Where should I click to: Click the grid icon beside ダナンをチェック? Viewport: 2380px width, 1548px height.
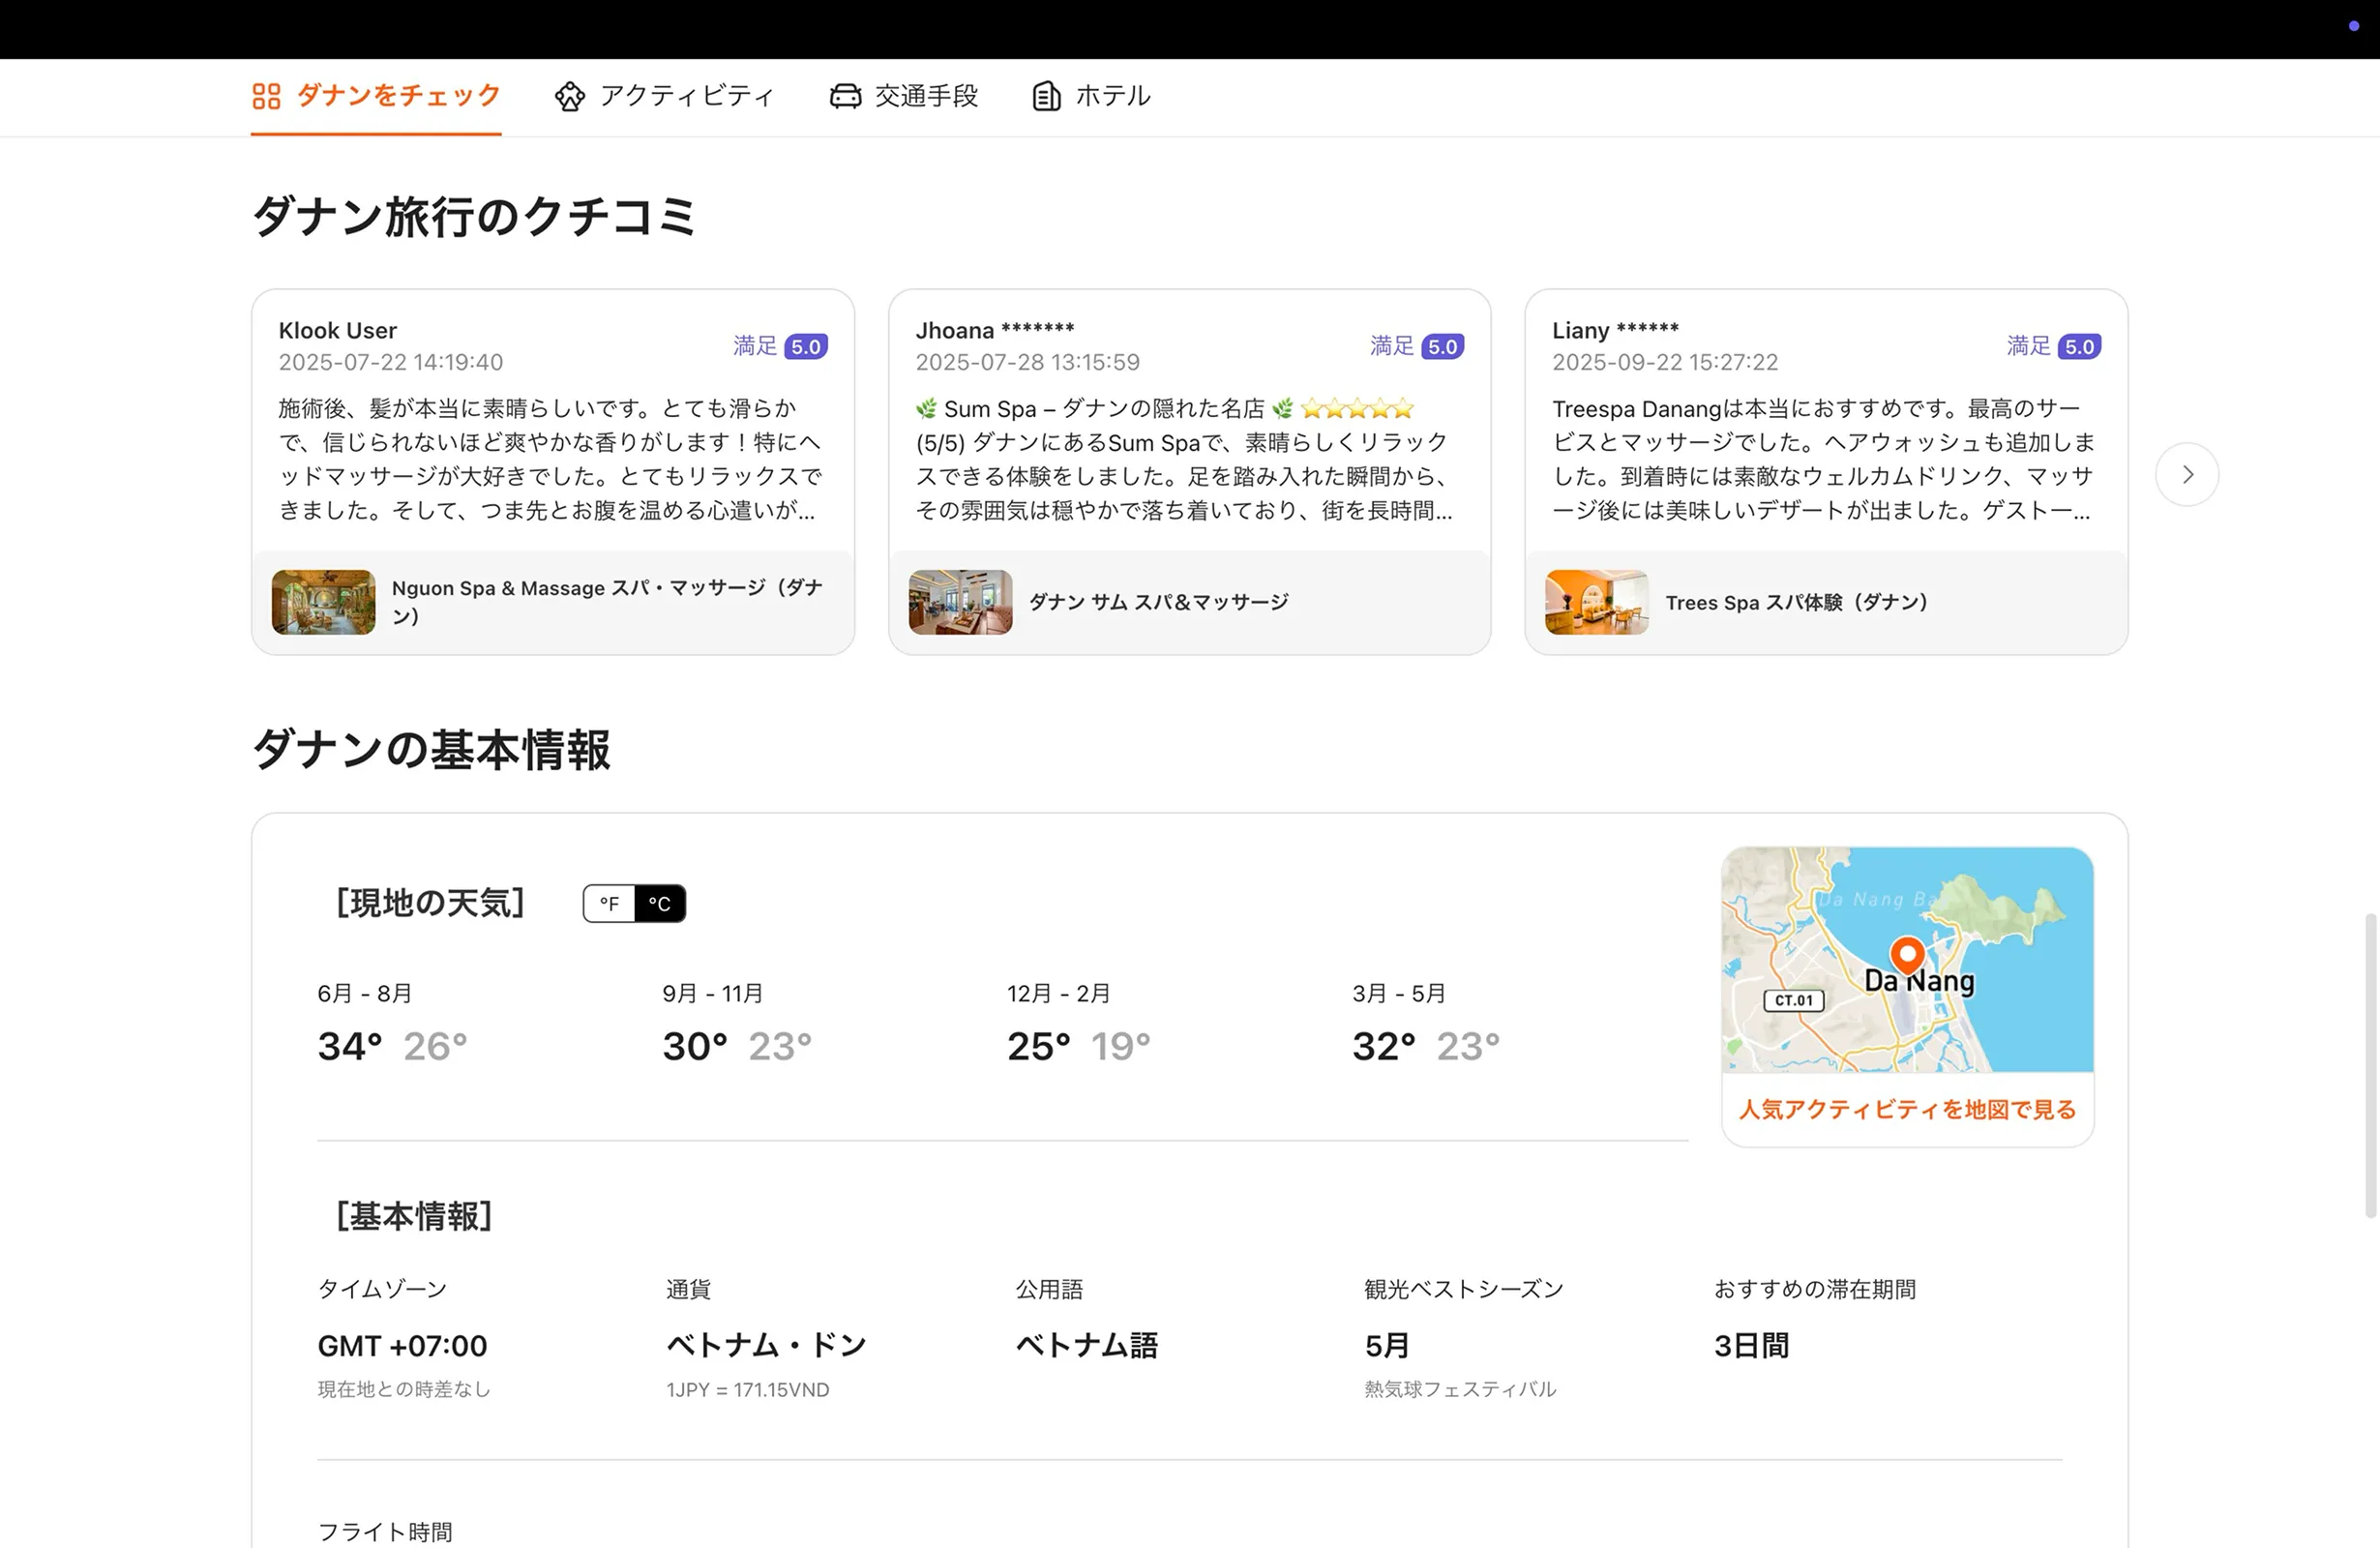[266, 96]
